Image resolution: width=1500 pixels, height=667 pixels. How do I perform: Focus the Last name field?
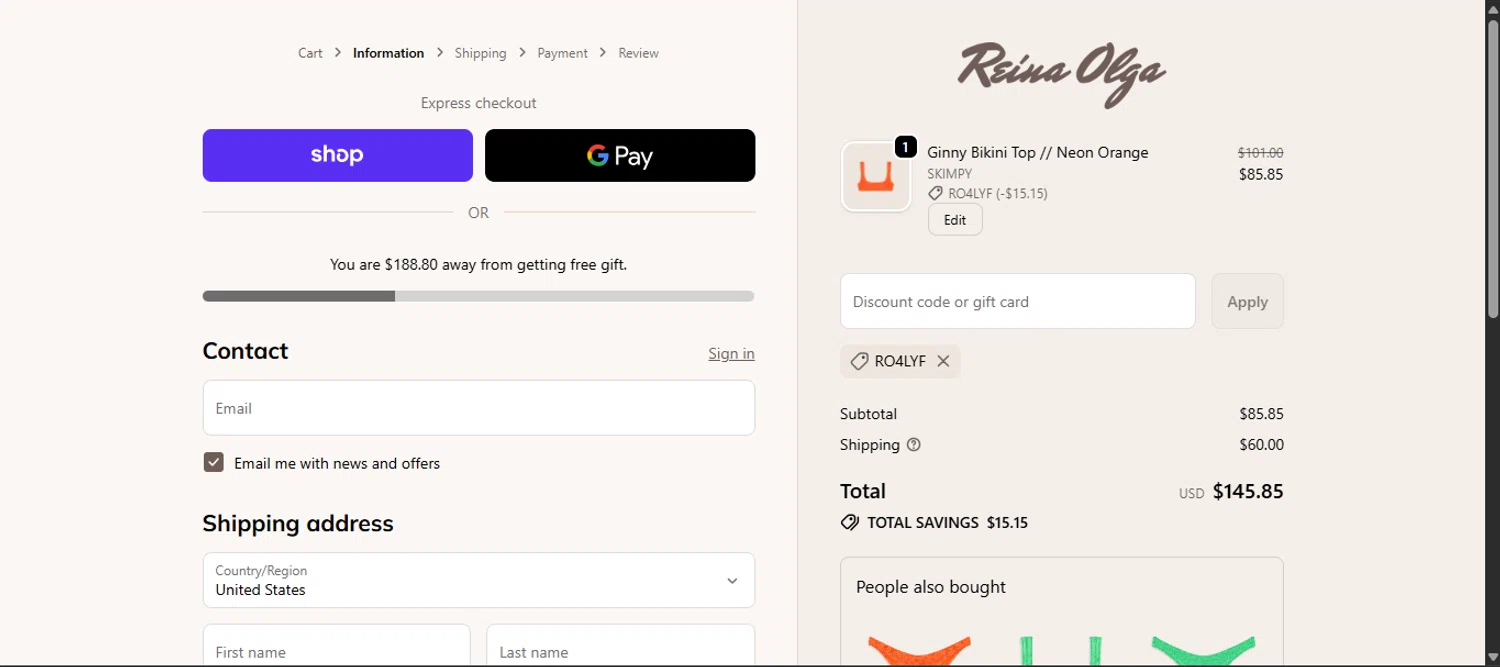tap(620, 646)
